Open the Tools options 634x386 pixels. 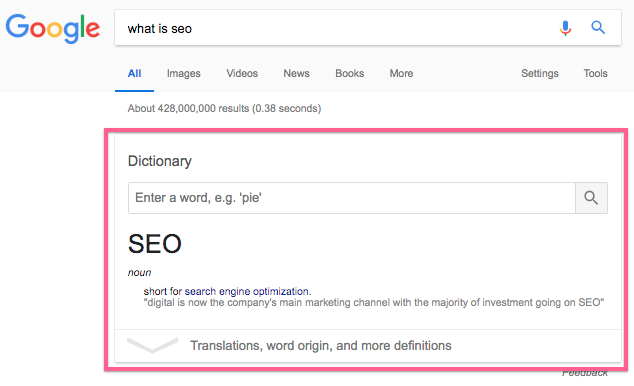595,73
